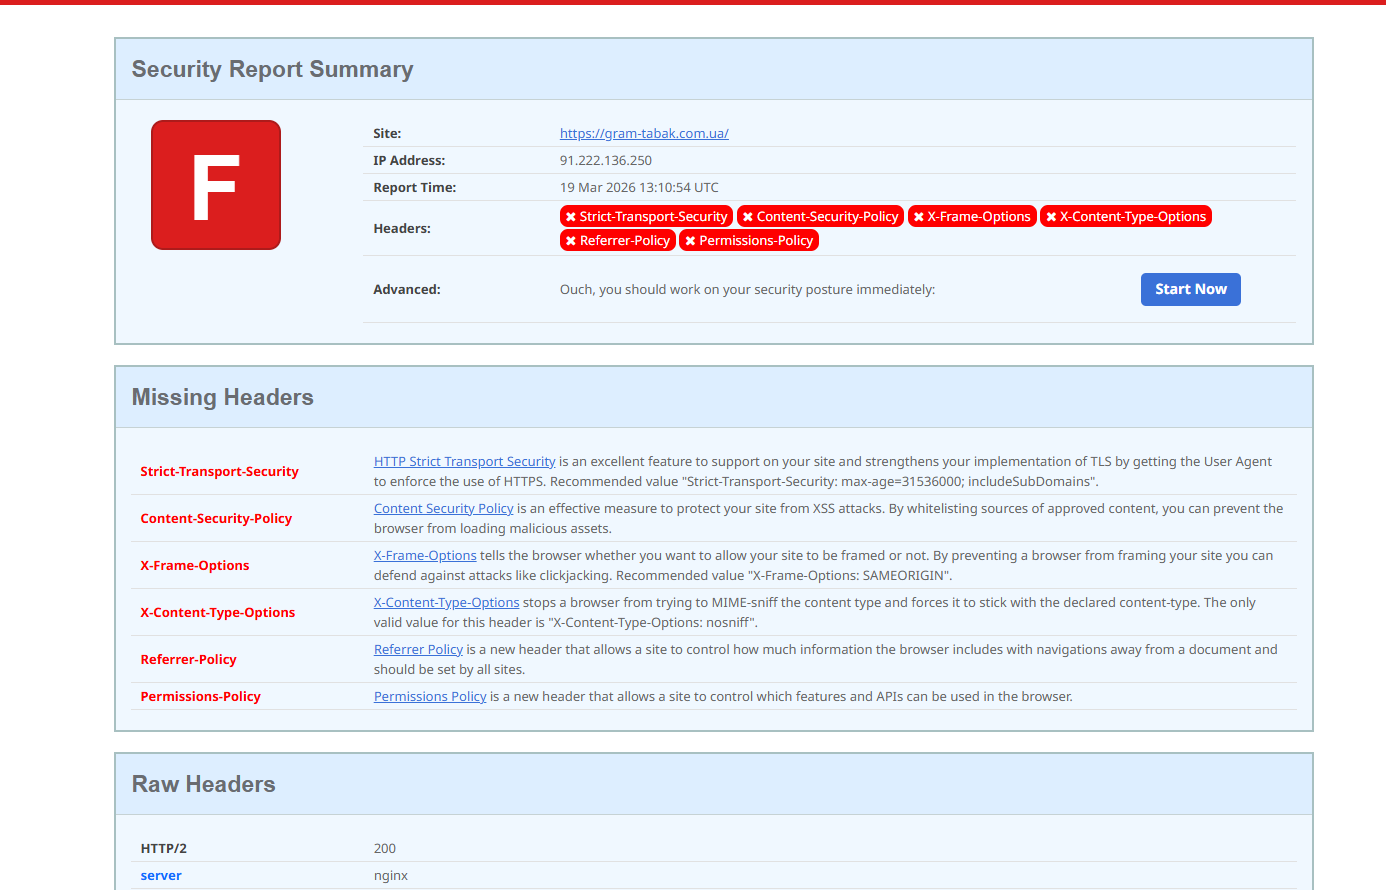The height and width of the screenshot is (890, 1386).
Task: Click the Missing Headers heading
Action: (223, 397)
